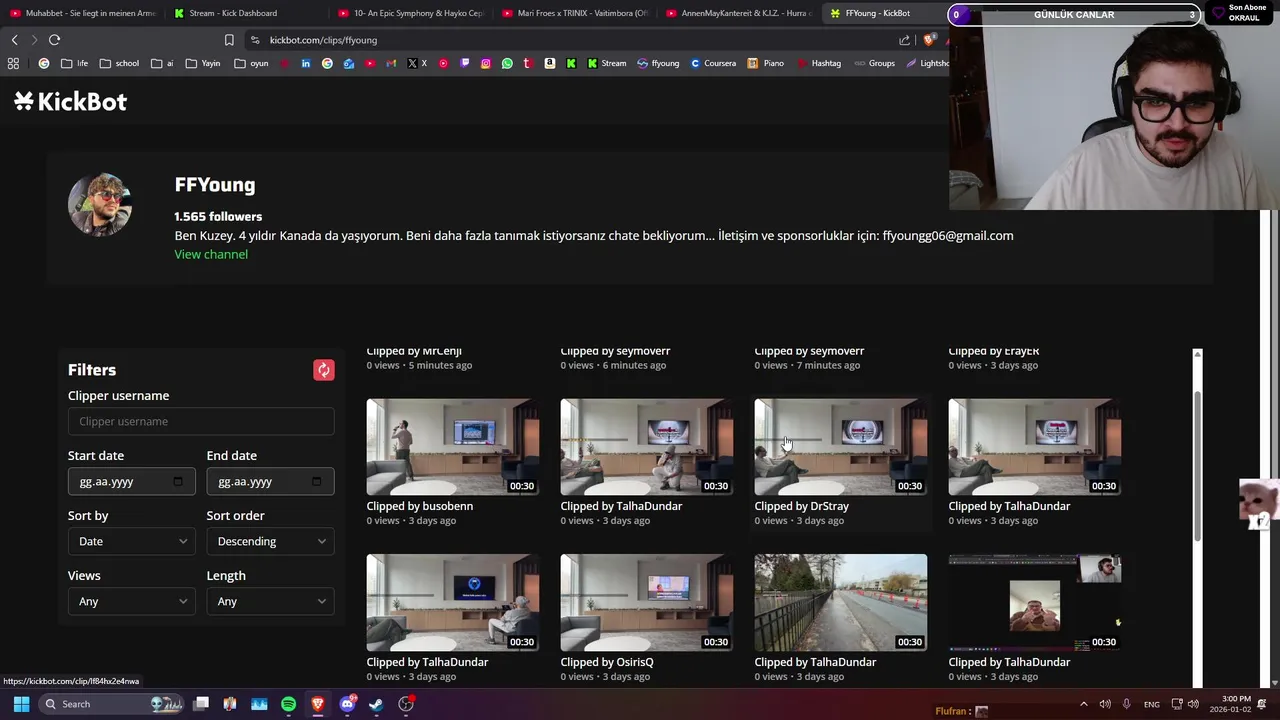Open the KickBot logo home link
Screen dimensions: 1280x720
(x=70, y=101)
